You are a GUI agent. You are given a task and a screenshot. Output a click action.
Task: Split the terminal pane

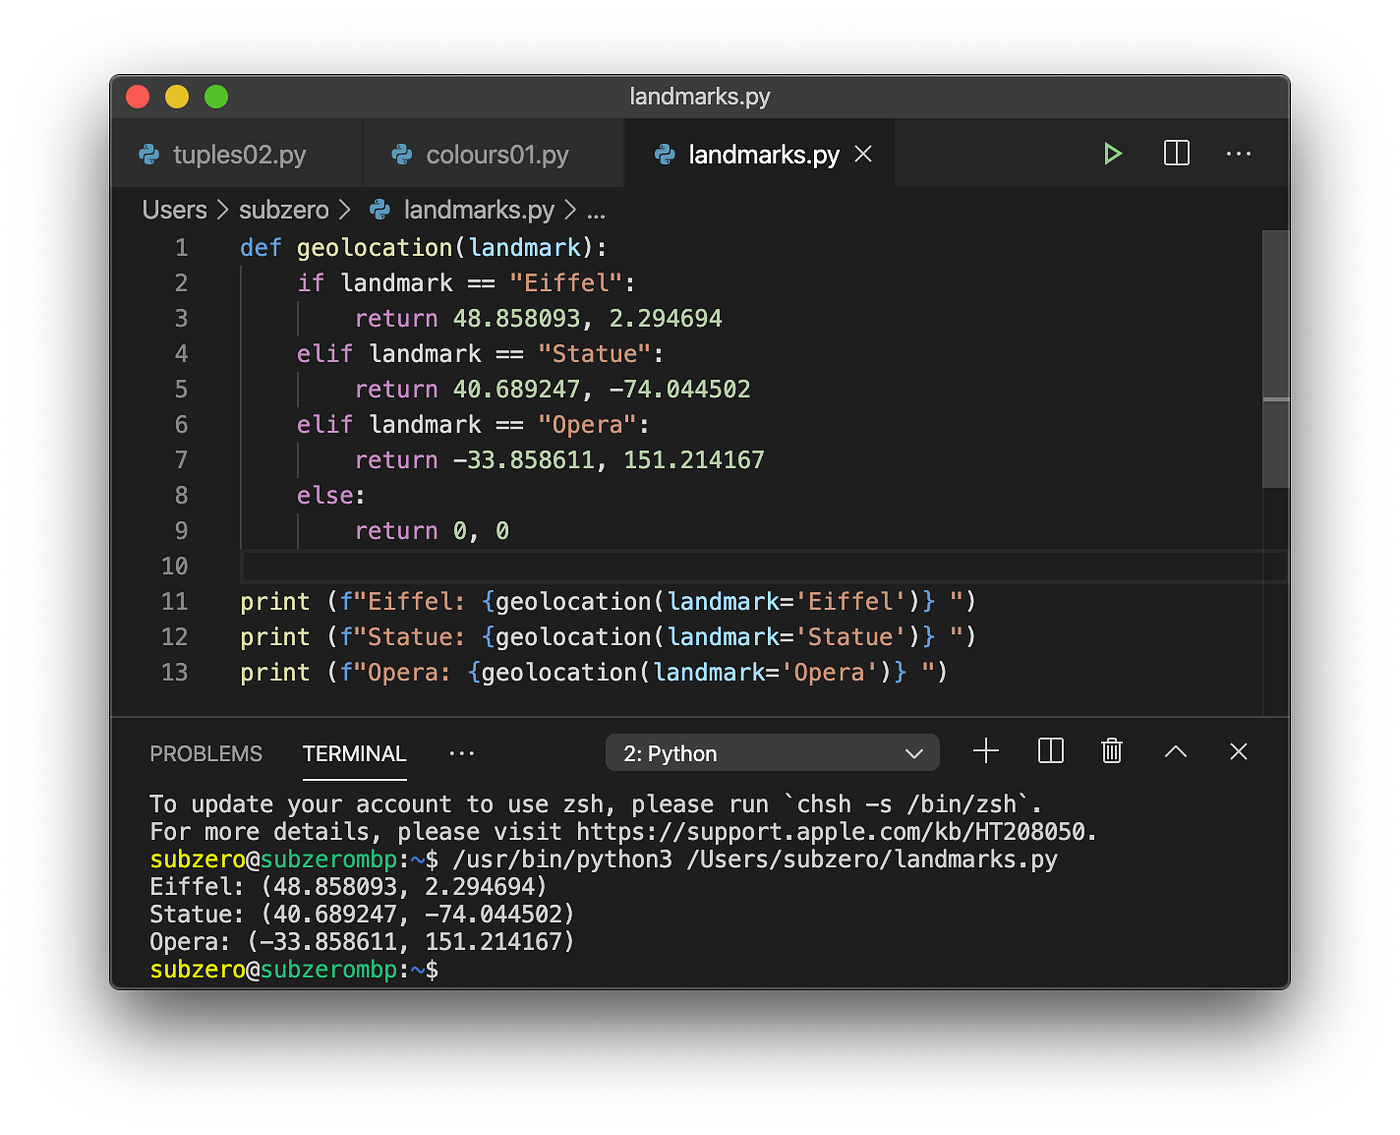pos(1050,751)
